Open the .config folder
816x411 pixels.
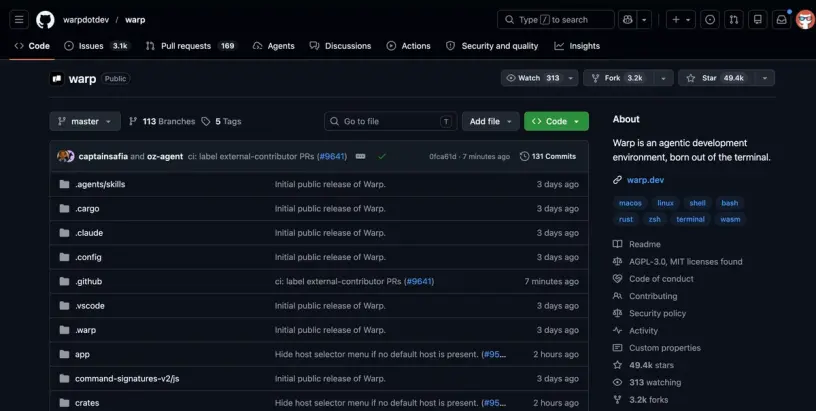tap(88, 257)
